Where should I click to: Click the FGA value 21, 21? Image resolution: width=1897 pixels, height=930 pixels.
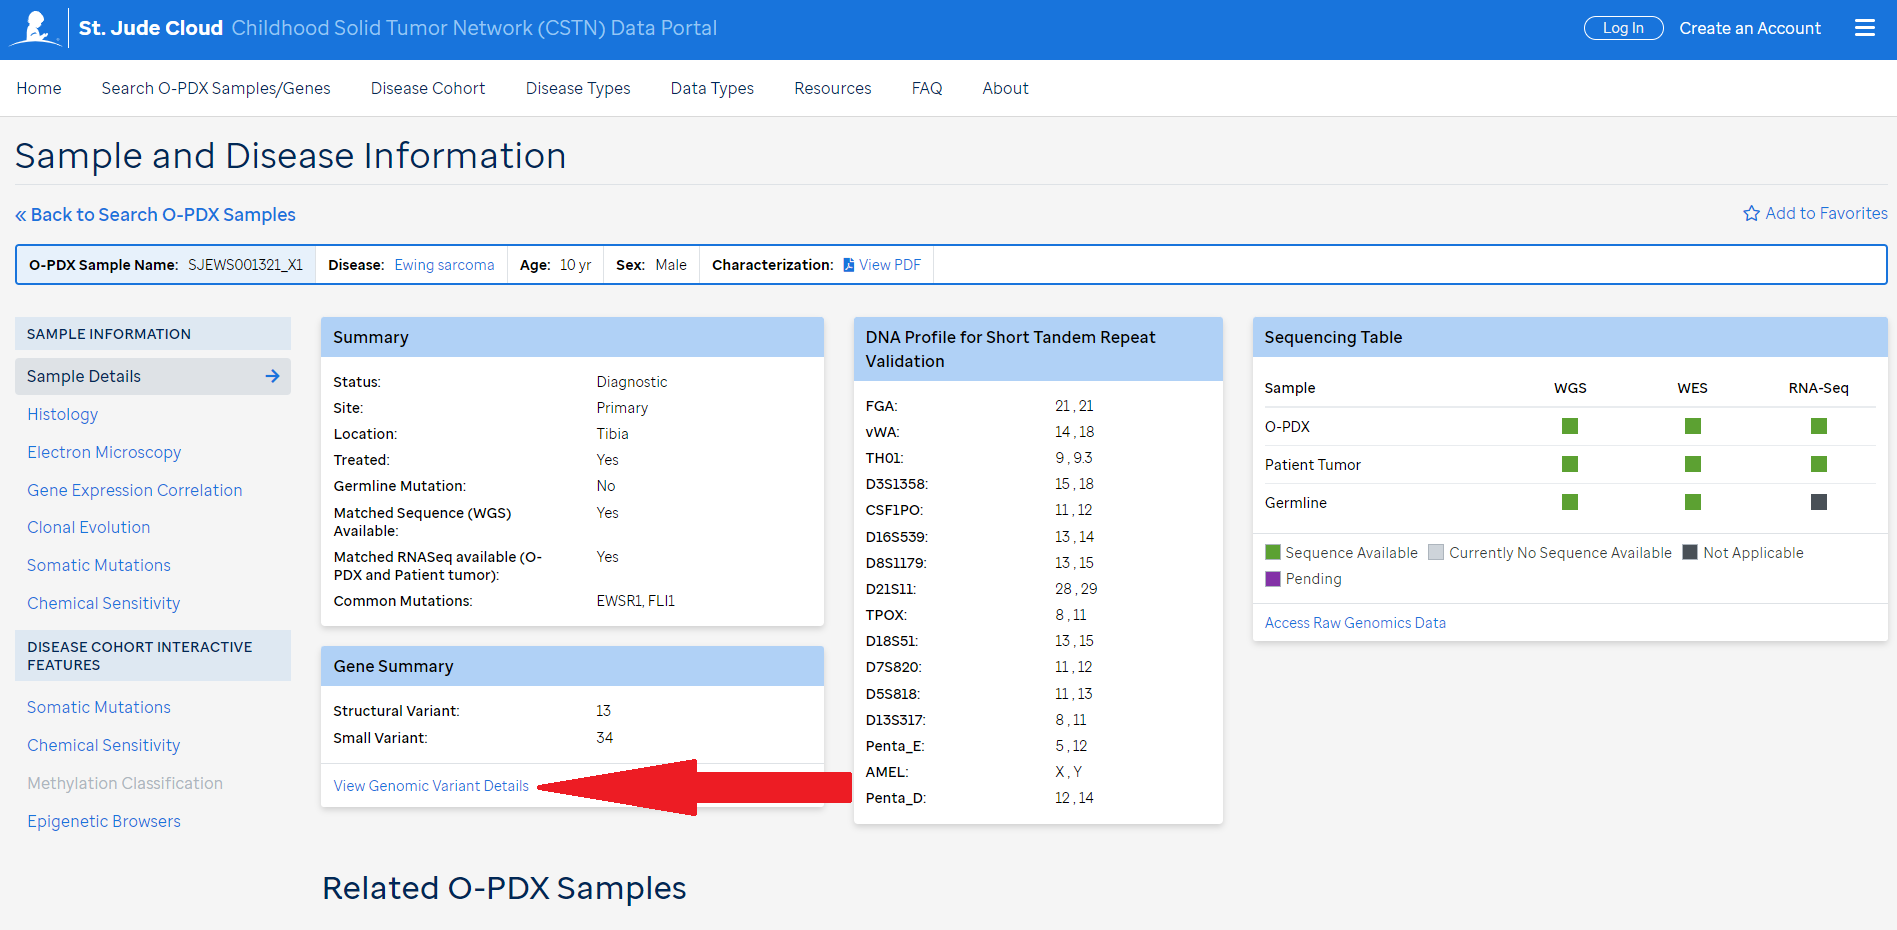point(1074,406)
